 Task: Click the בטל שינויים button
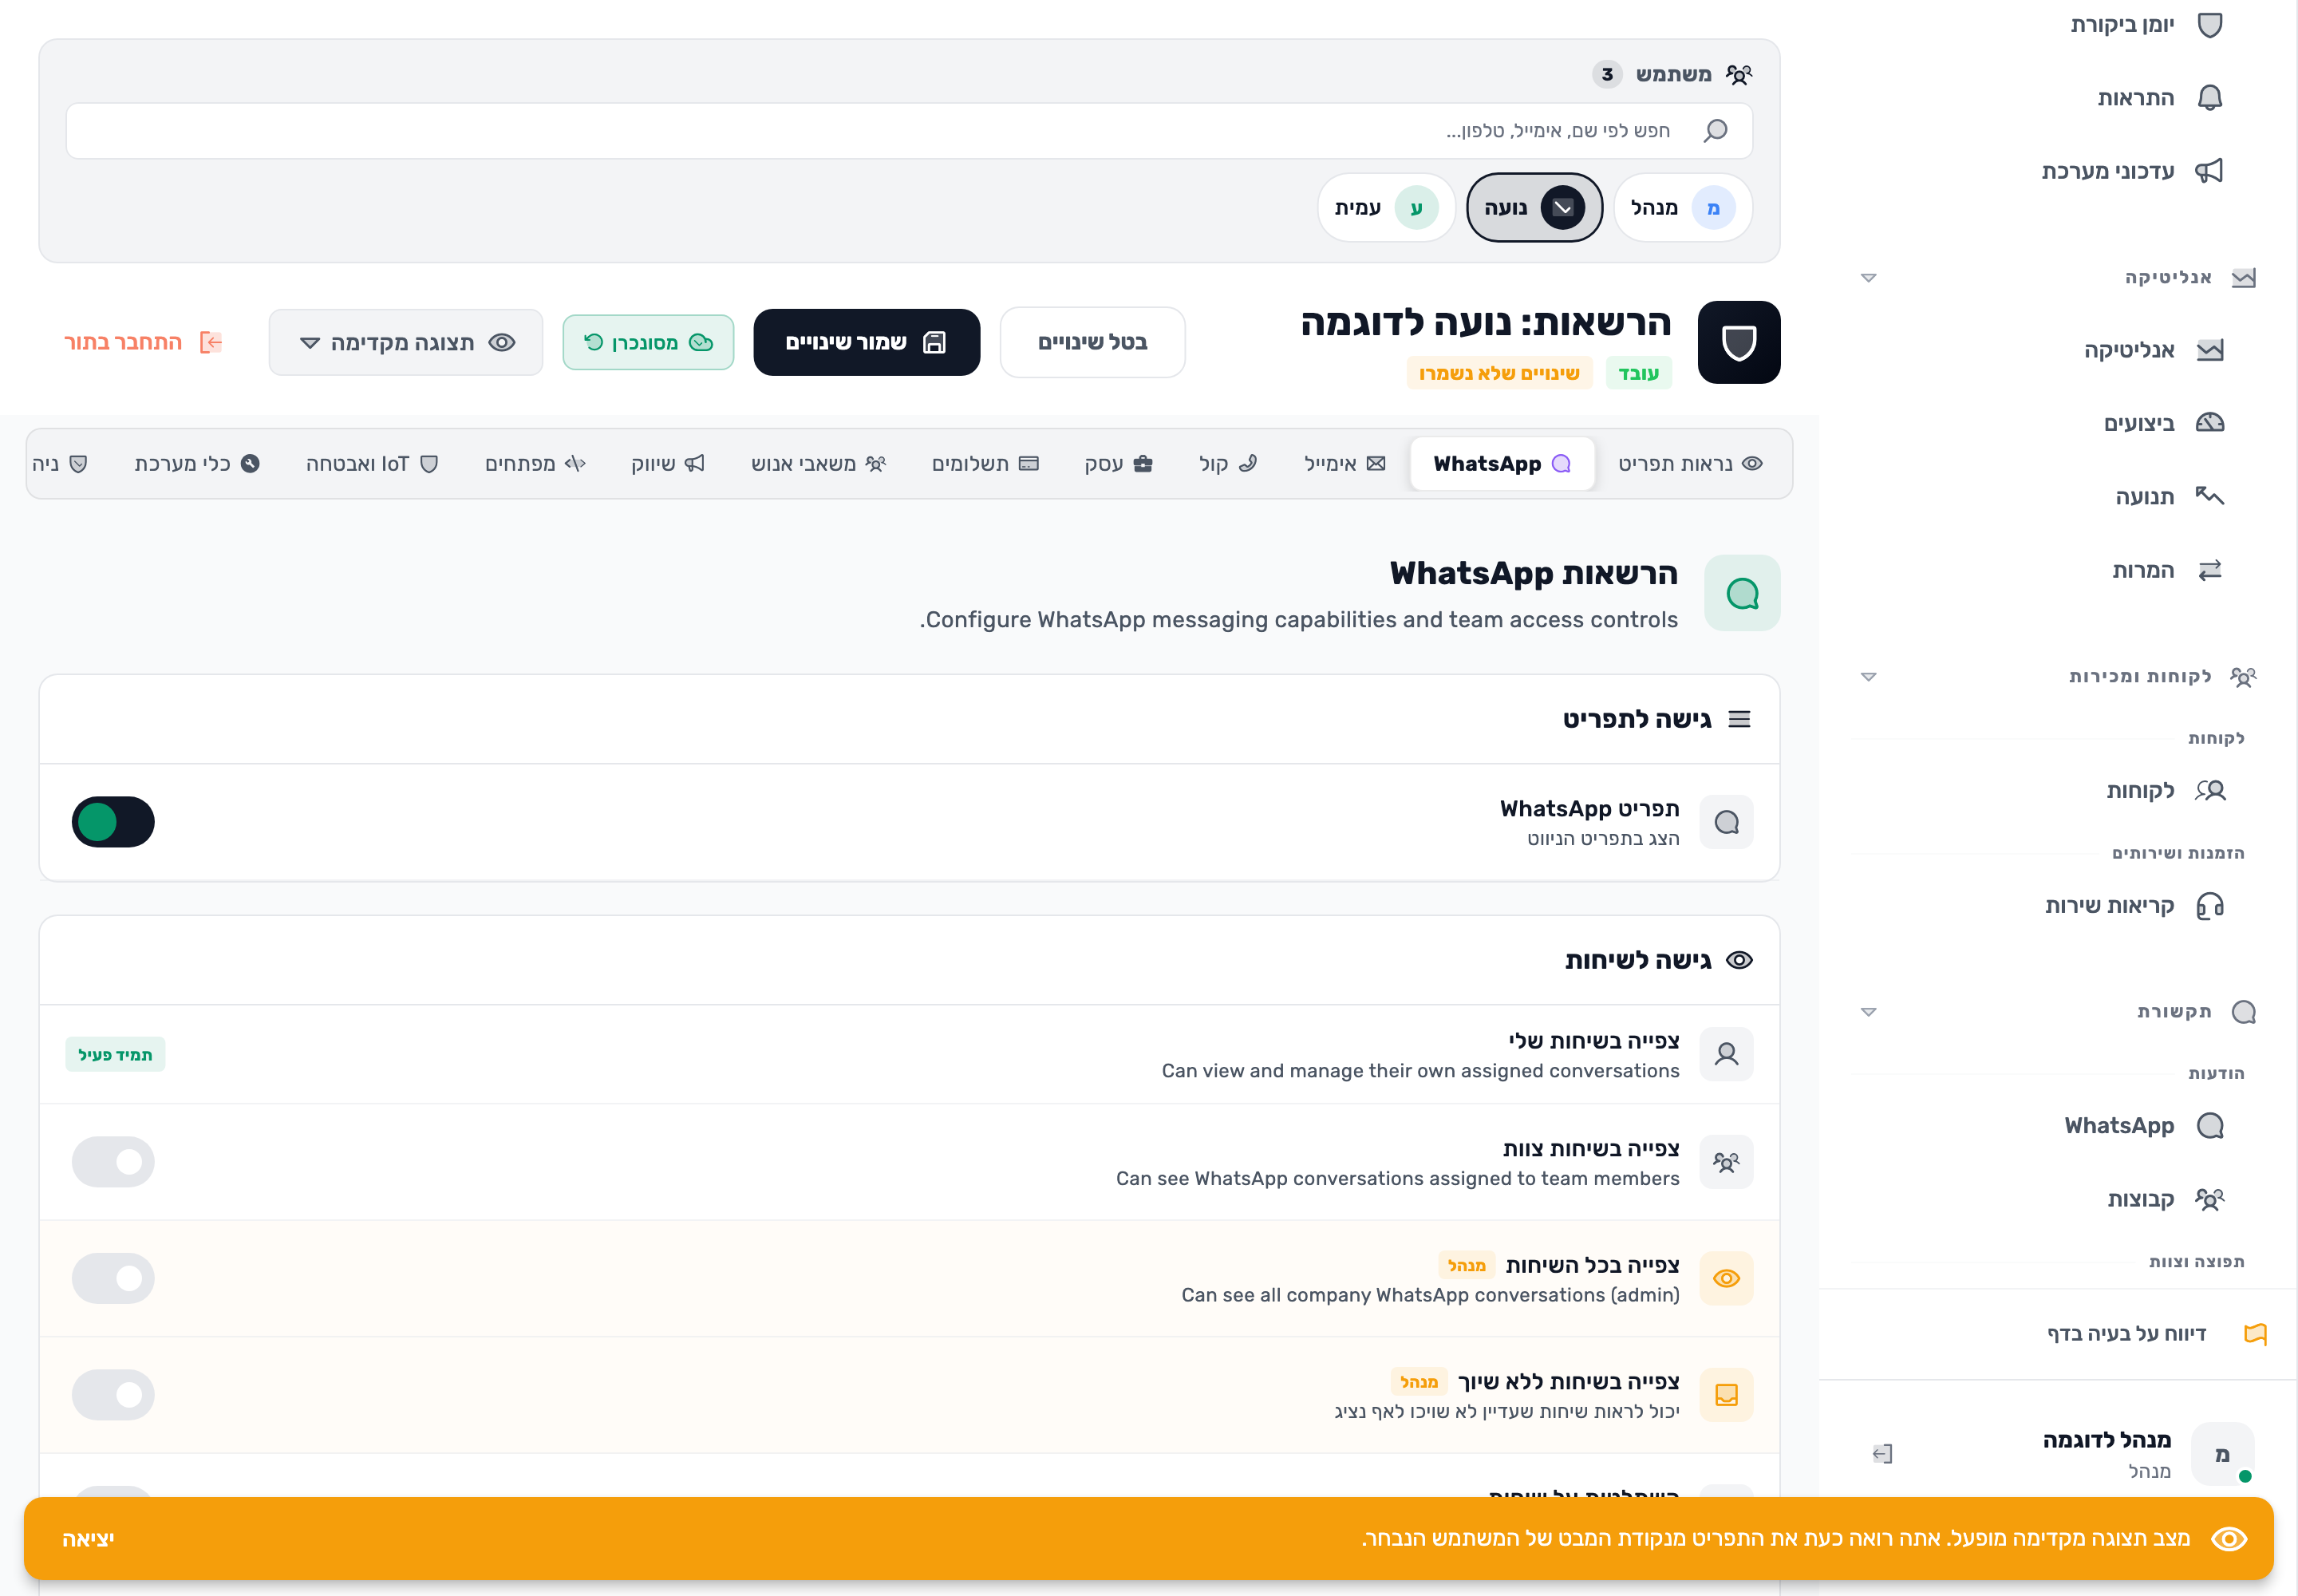tap(1092, 342)
